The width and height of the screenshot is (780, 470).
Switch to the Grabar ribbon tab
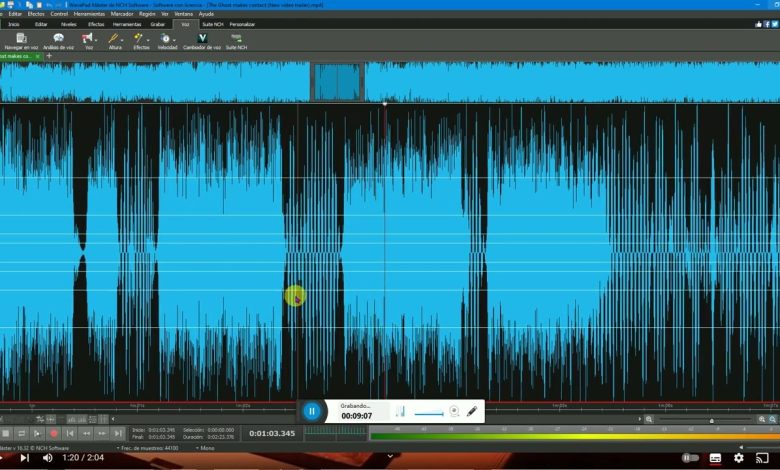coord(158,23)
